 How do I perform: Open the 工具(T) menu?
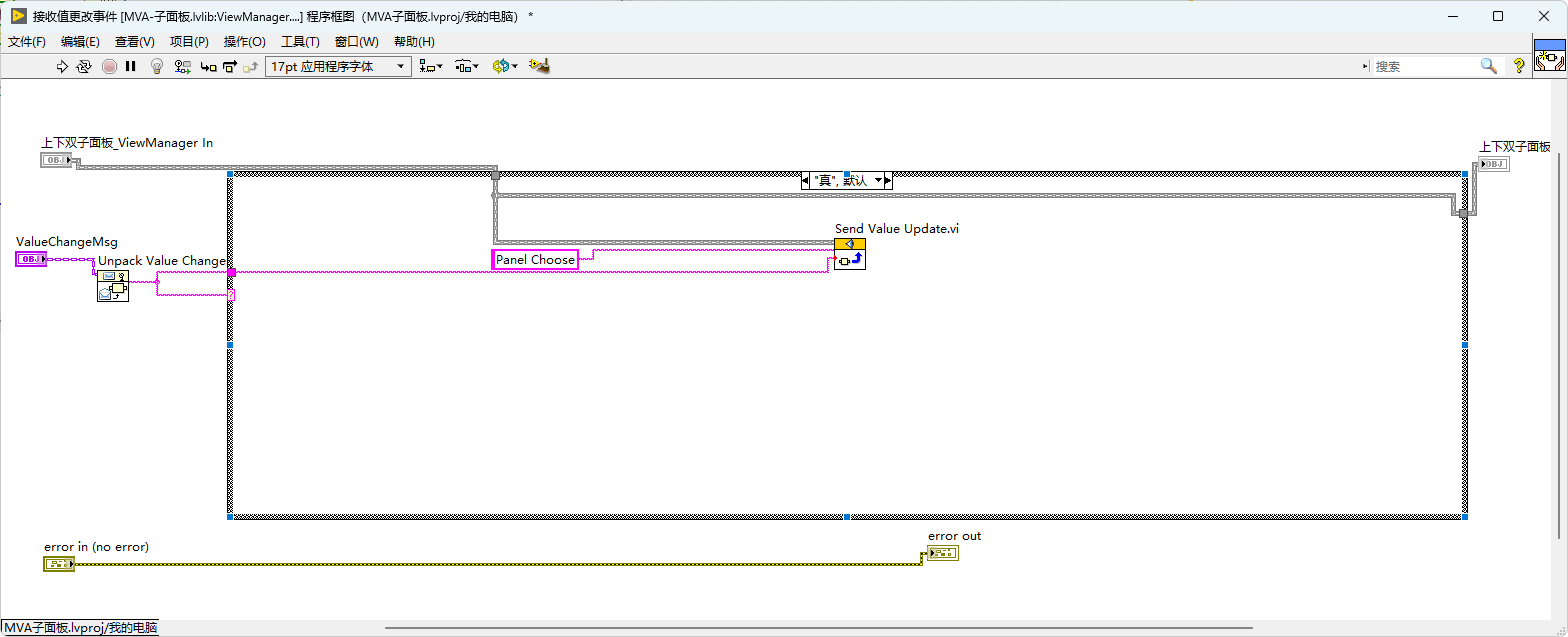click(x=300, y=42)
